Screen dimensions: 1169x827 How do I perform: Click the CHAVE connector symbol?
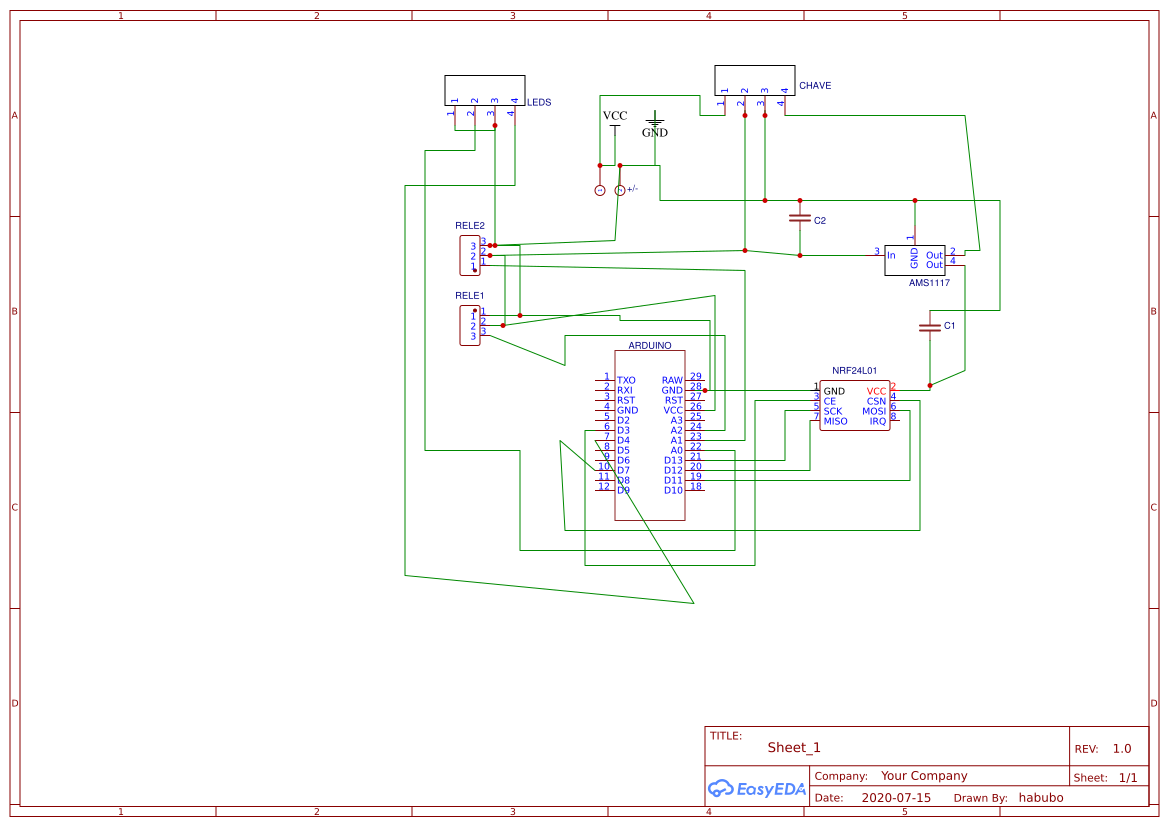(x=755, y=80)
